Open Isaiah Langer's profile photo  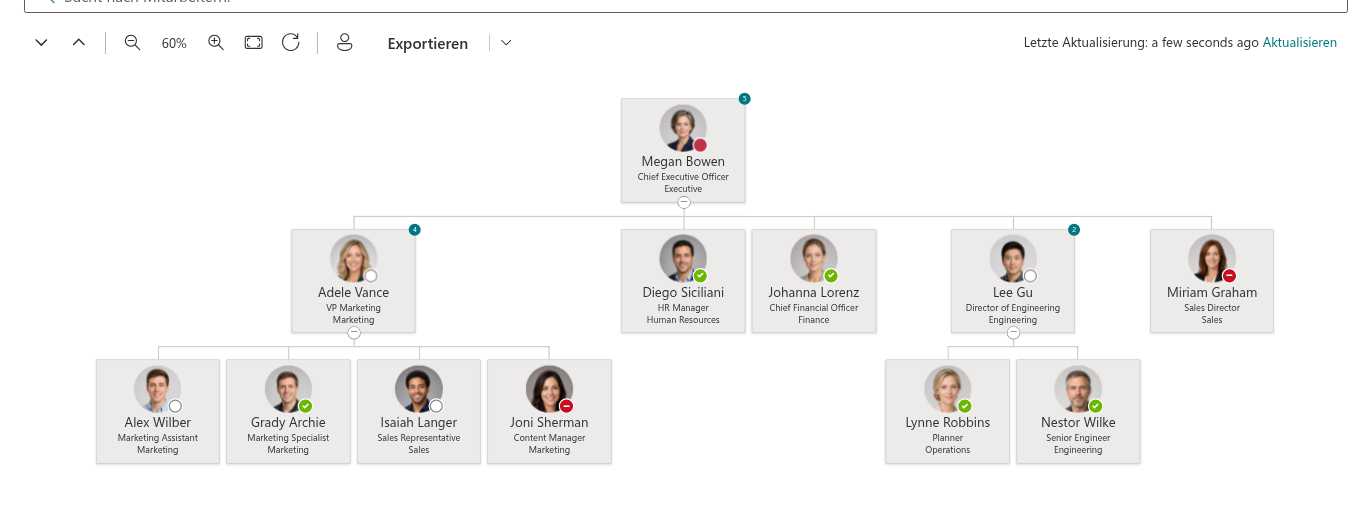[419, 389]
